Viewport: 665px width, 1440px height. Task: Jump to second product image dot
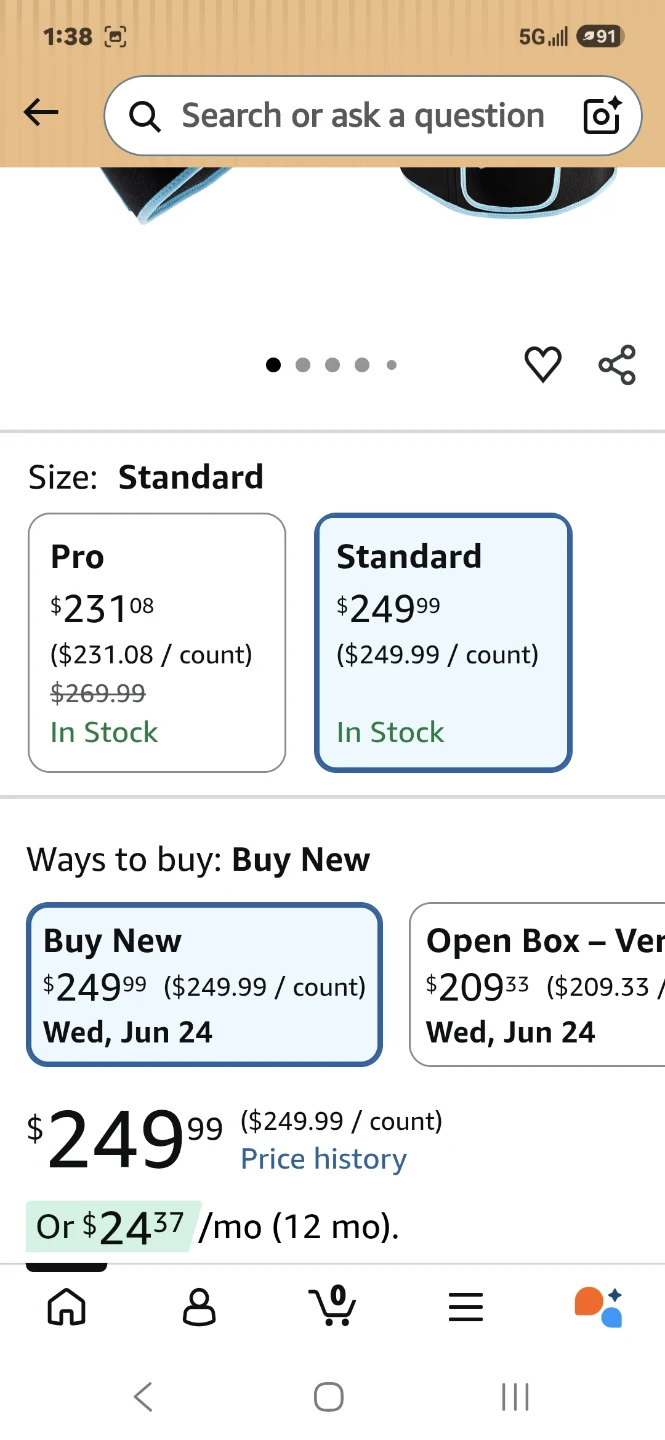303,365
